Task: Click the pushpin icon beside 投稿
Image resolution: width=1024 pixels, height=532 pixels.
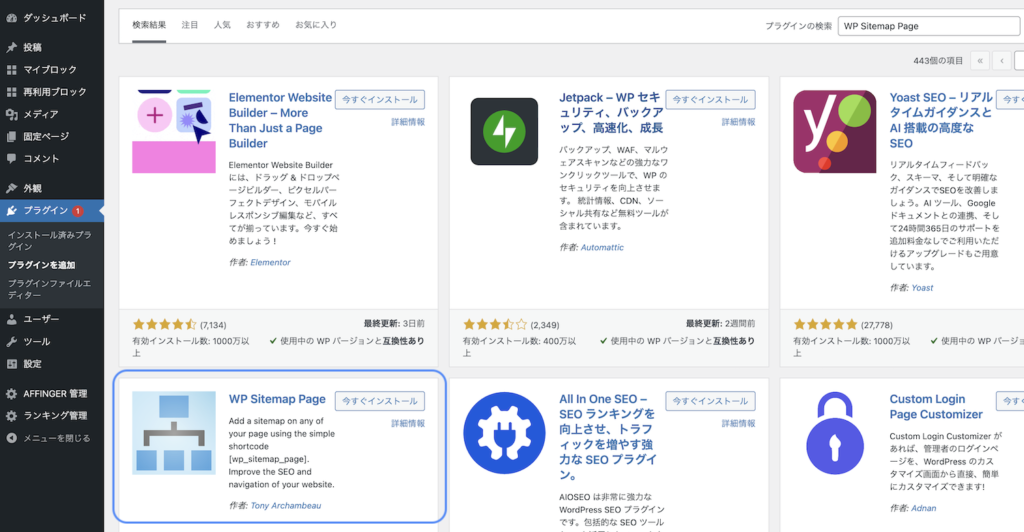Action: [11, 47]
